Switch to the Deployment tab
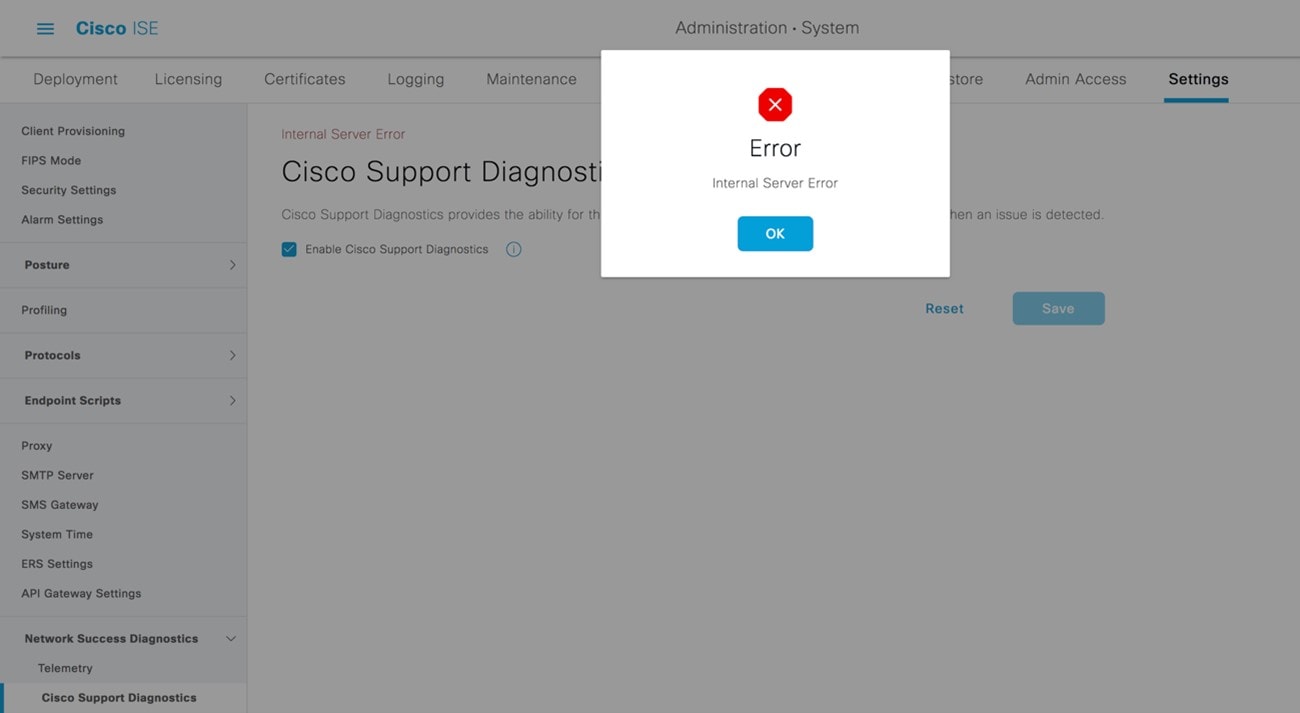The width and height of the screenshot is (1300, 713). coord(75,79)
